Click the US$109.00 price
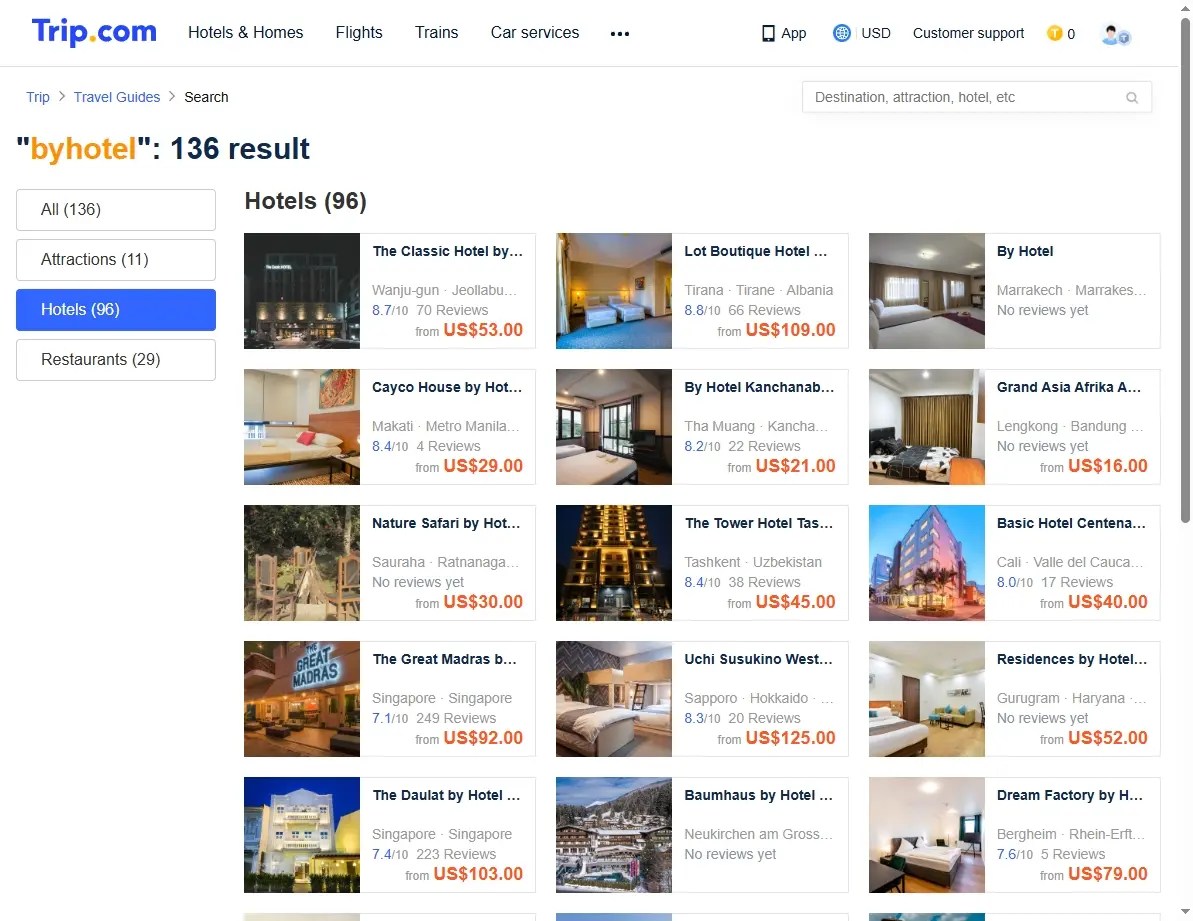This screenshot has height=921, width=1193. pyautogui.click(x=791, y=330)
